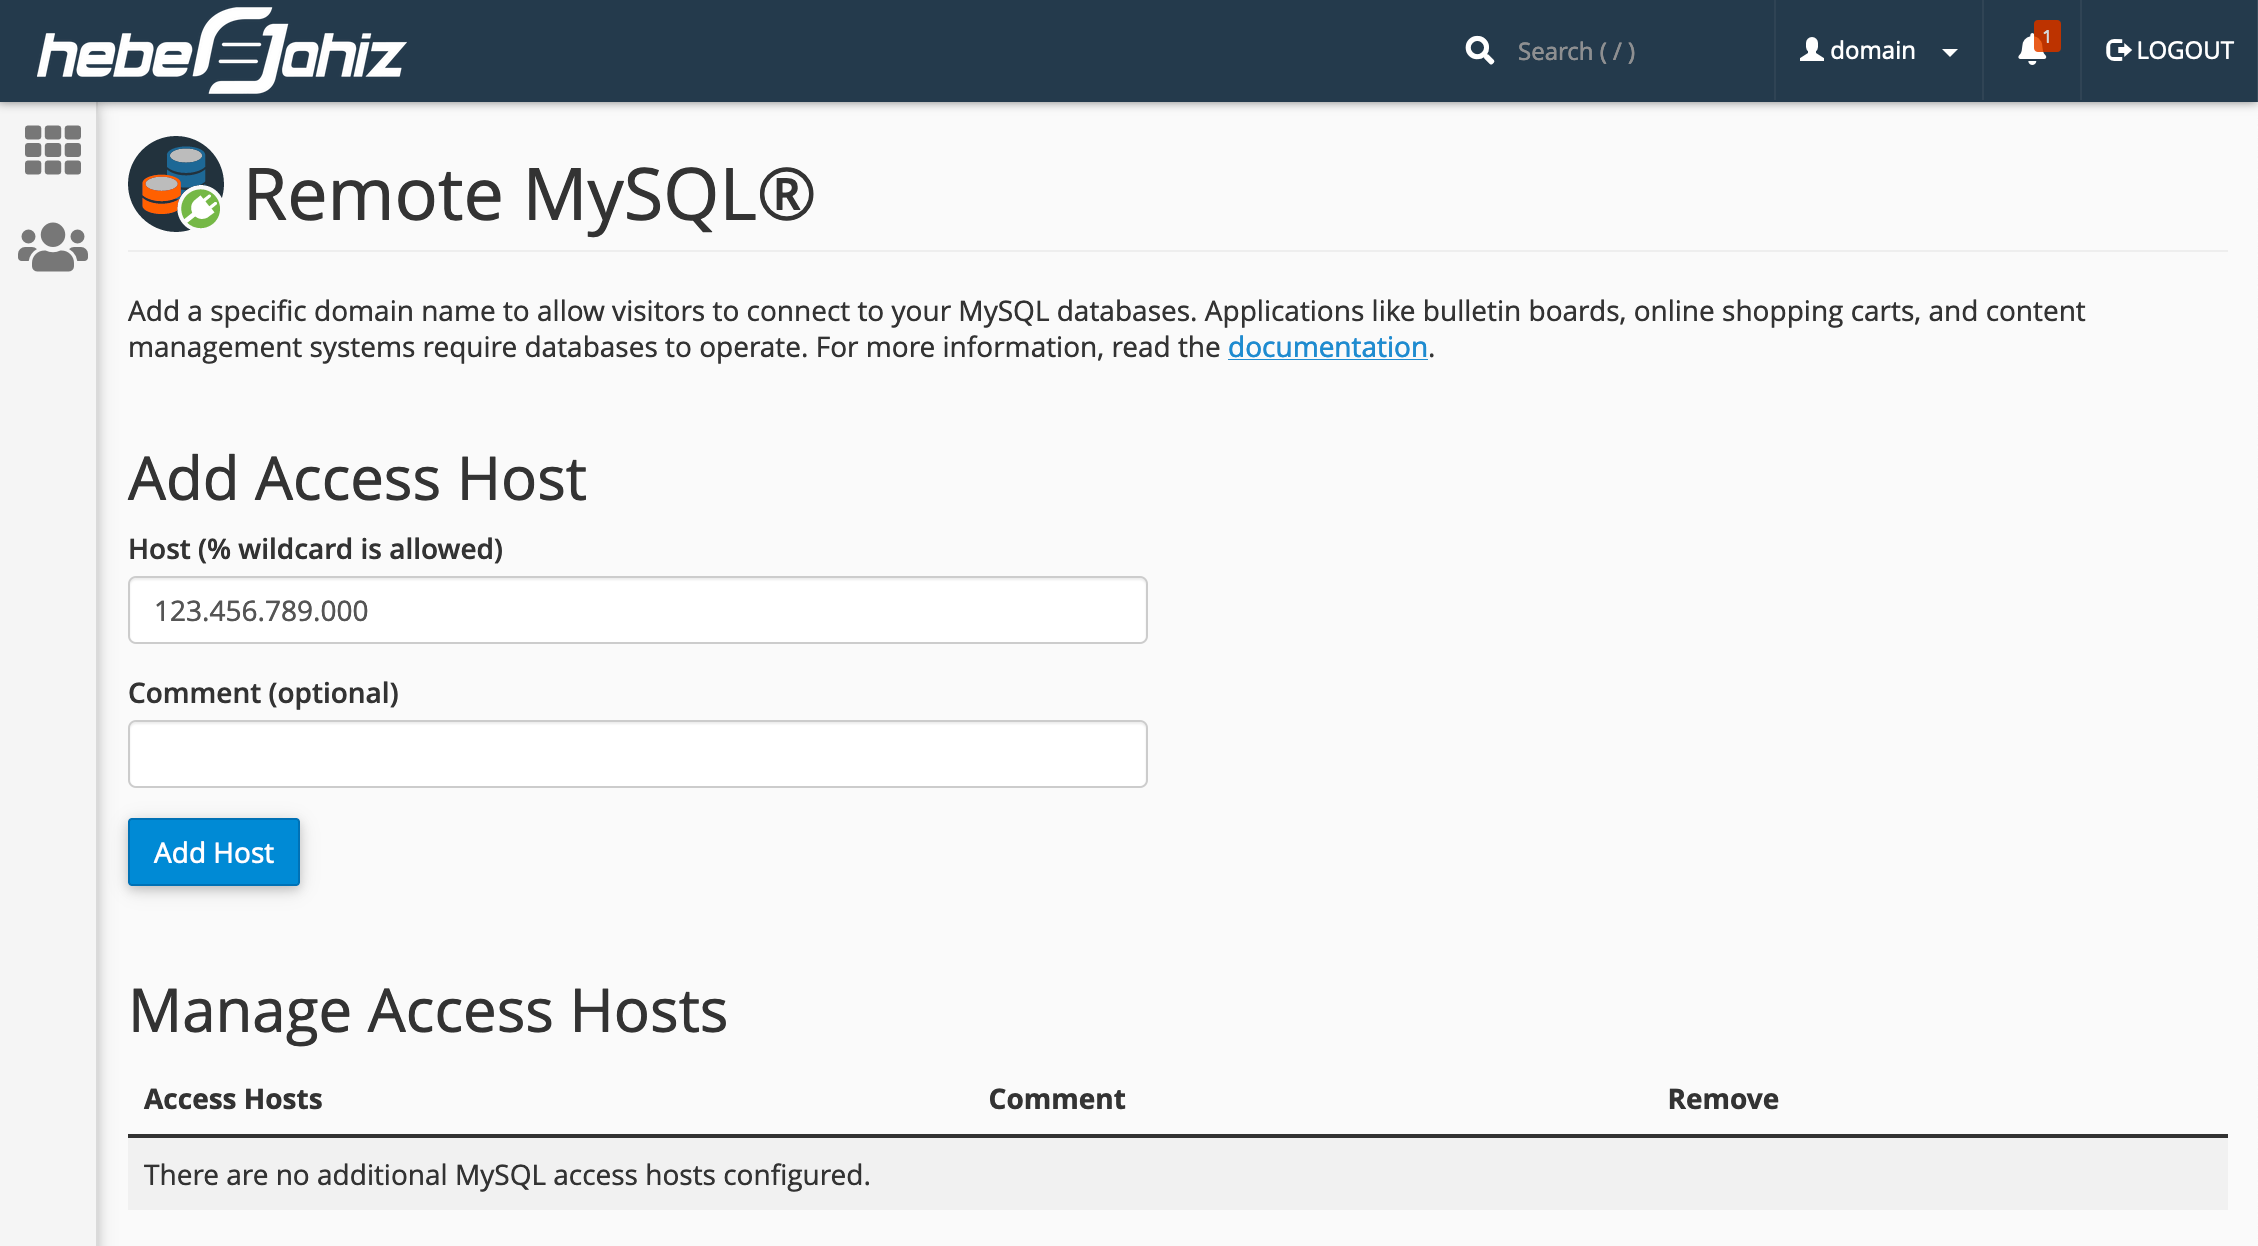Click the Remote MySQL database icon
This screenshot has height=1246, width=2258.
click(x=176, y=185)
